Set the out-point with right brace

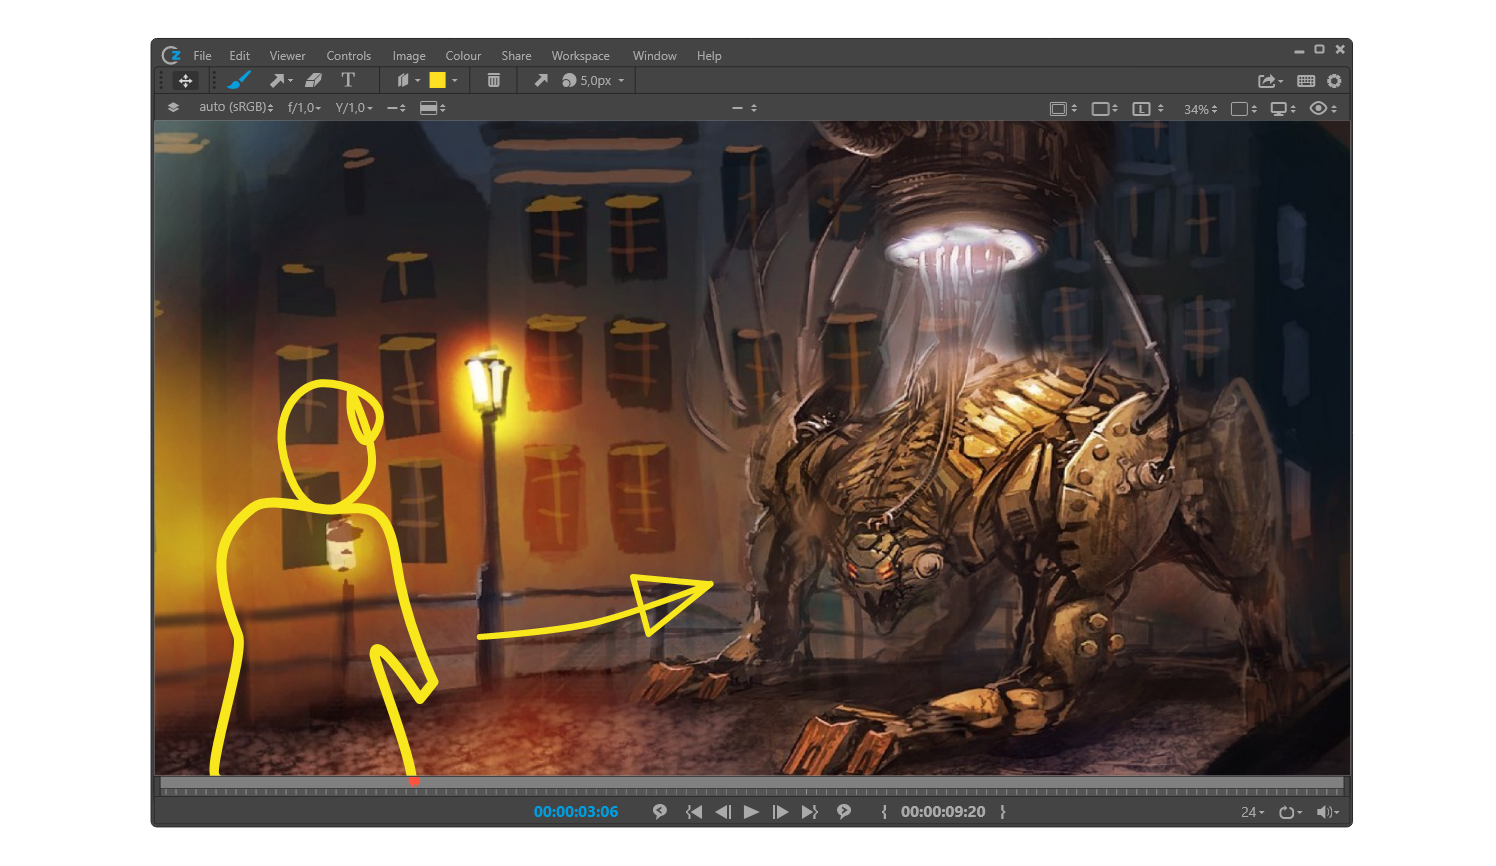1003,812
